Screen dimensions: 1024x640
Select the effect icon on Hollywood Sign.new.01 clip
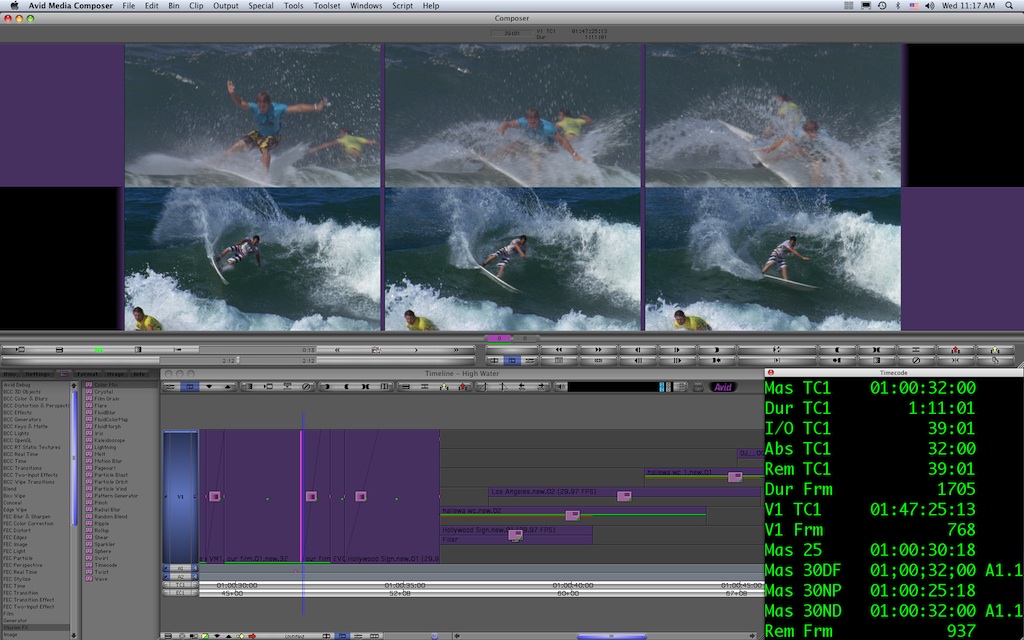(515, 535)
